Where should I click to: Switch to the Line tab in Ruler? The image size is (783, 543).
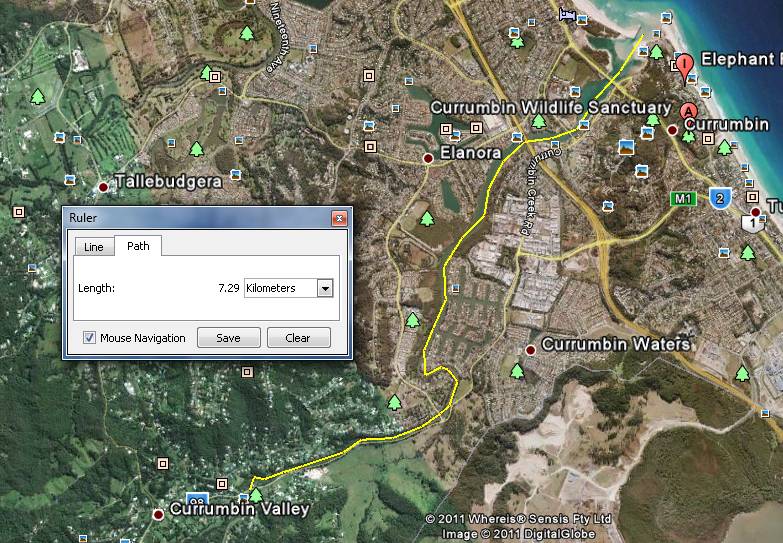click(x=93, y=247)
